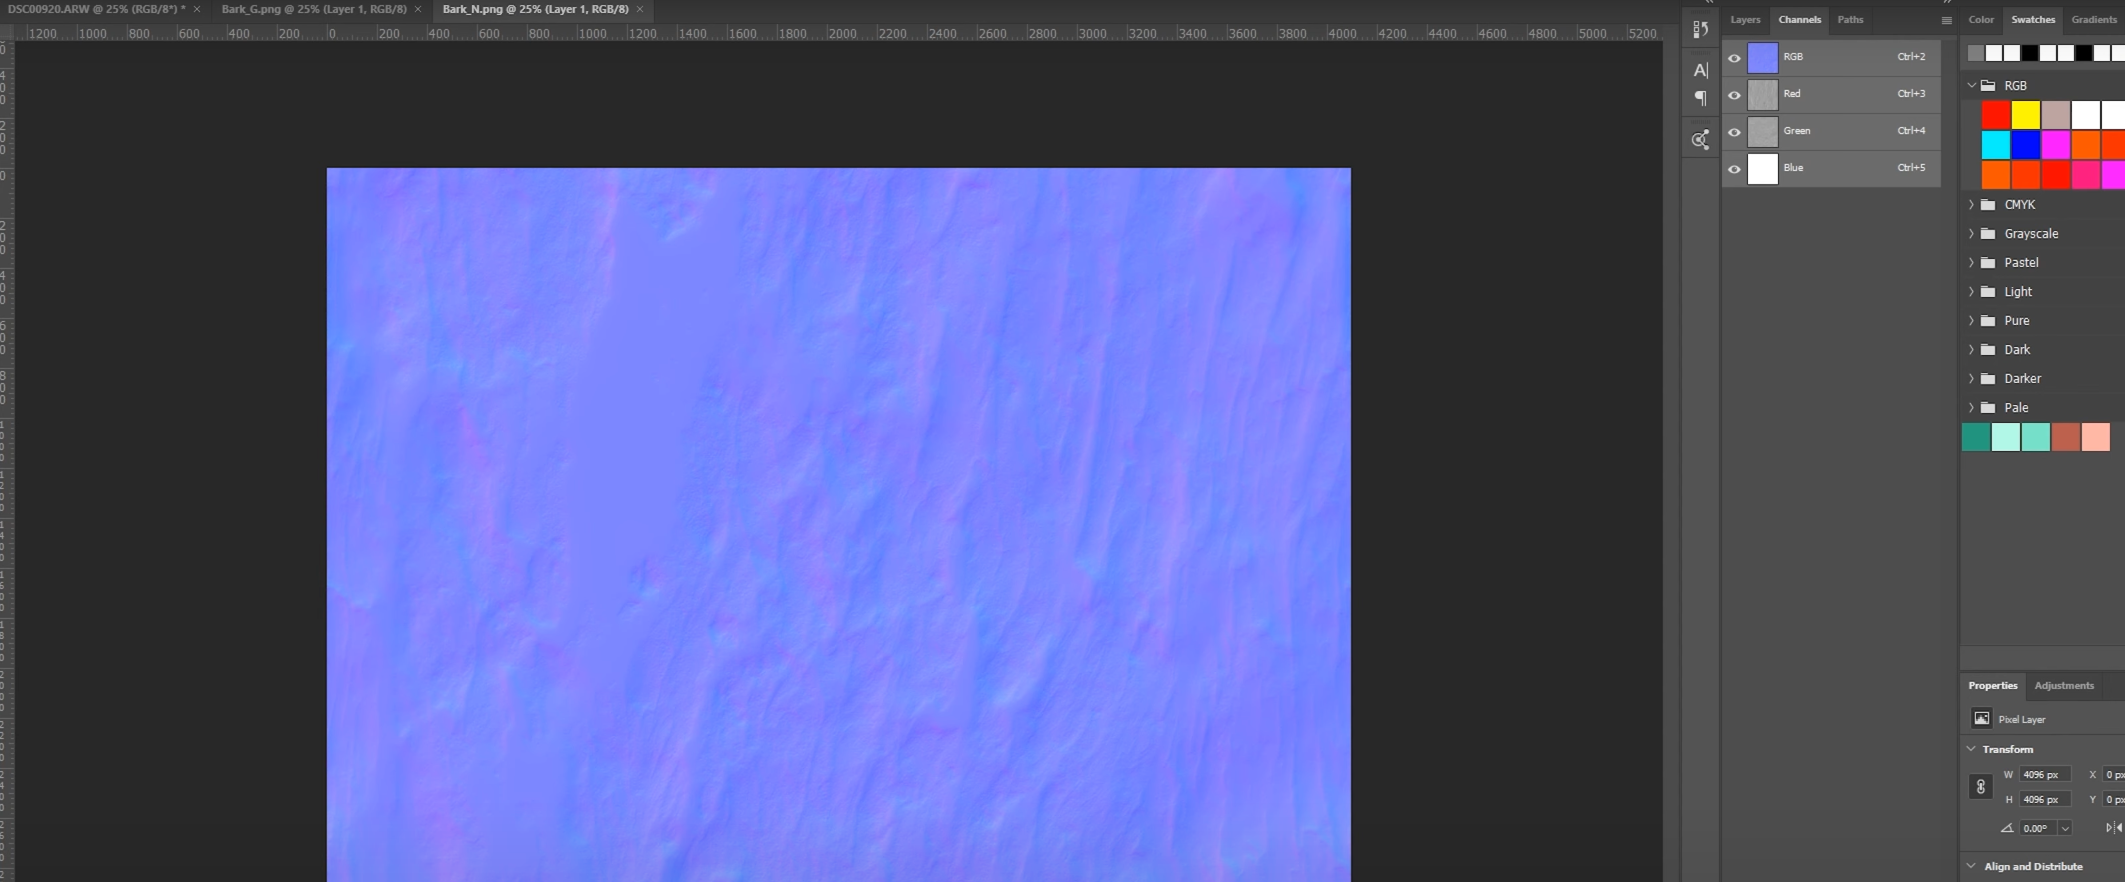Open the Channels panel flyout menu
Image resolution: width=2125 pixels, height=882 pixels.
click(1946, 20)
